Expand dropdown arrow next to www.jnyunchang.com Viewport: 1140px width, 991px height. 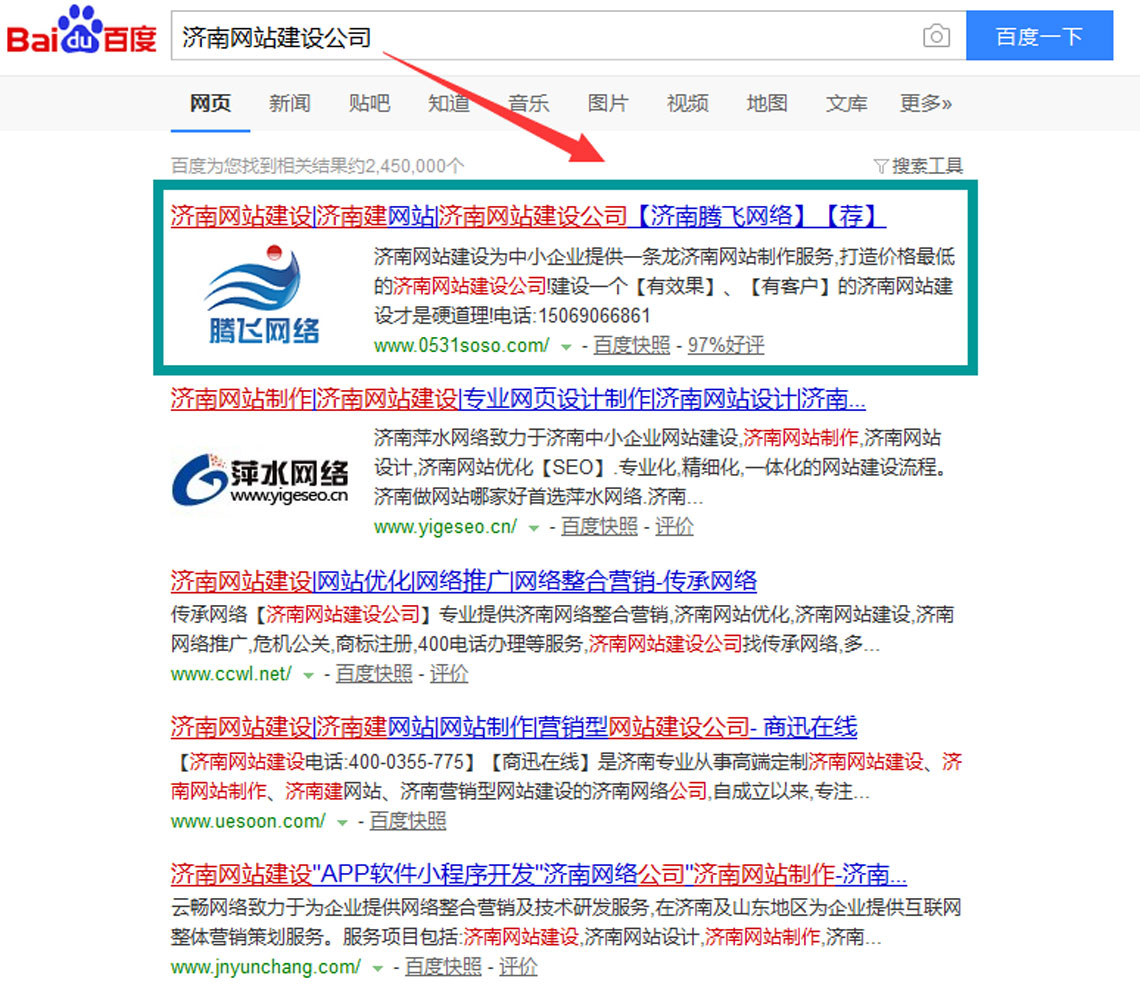pos(377,968)
